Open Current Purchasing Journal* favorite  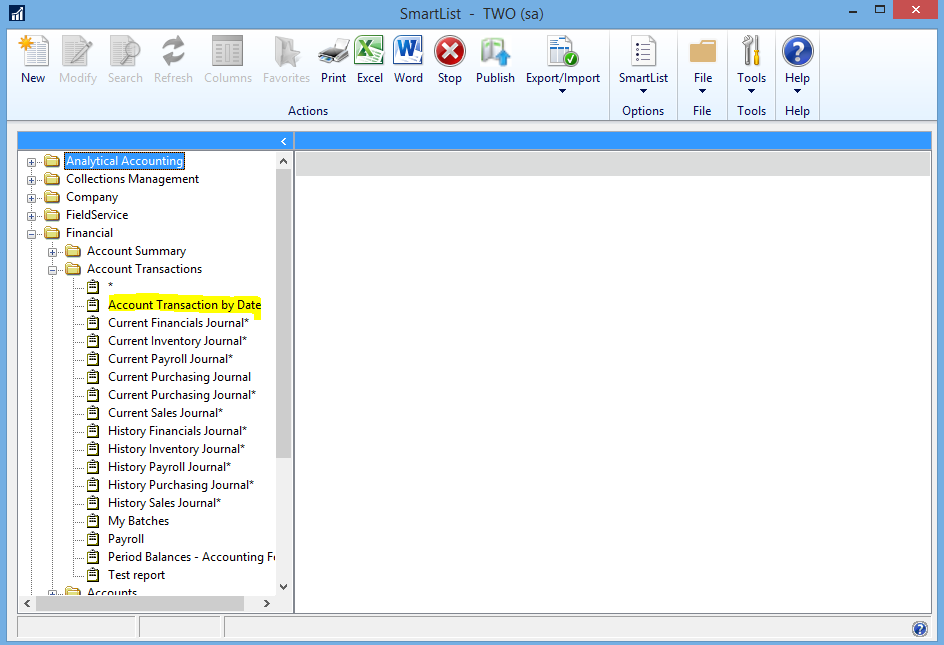(182, 395)
